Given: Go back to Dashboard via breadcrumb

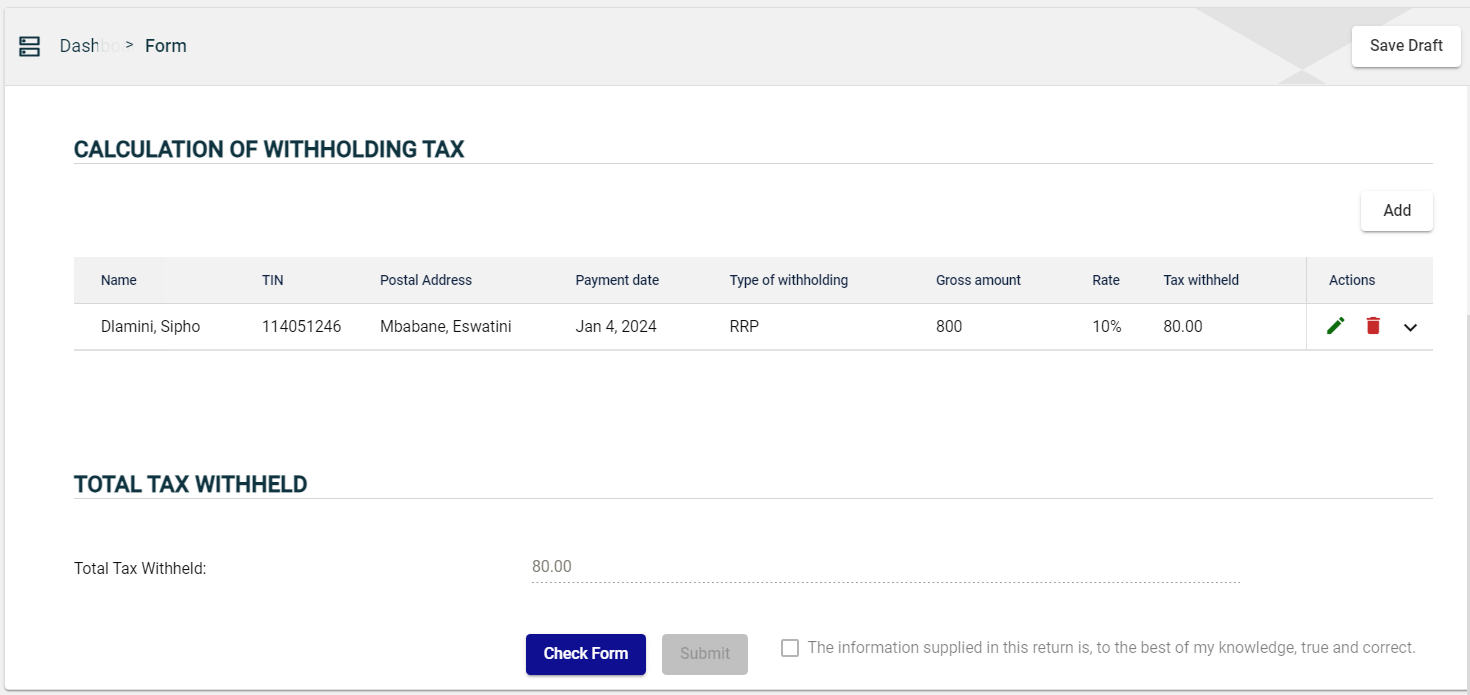Looking at the screenshot, I should (x=88, y=46).
